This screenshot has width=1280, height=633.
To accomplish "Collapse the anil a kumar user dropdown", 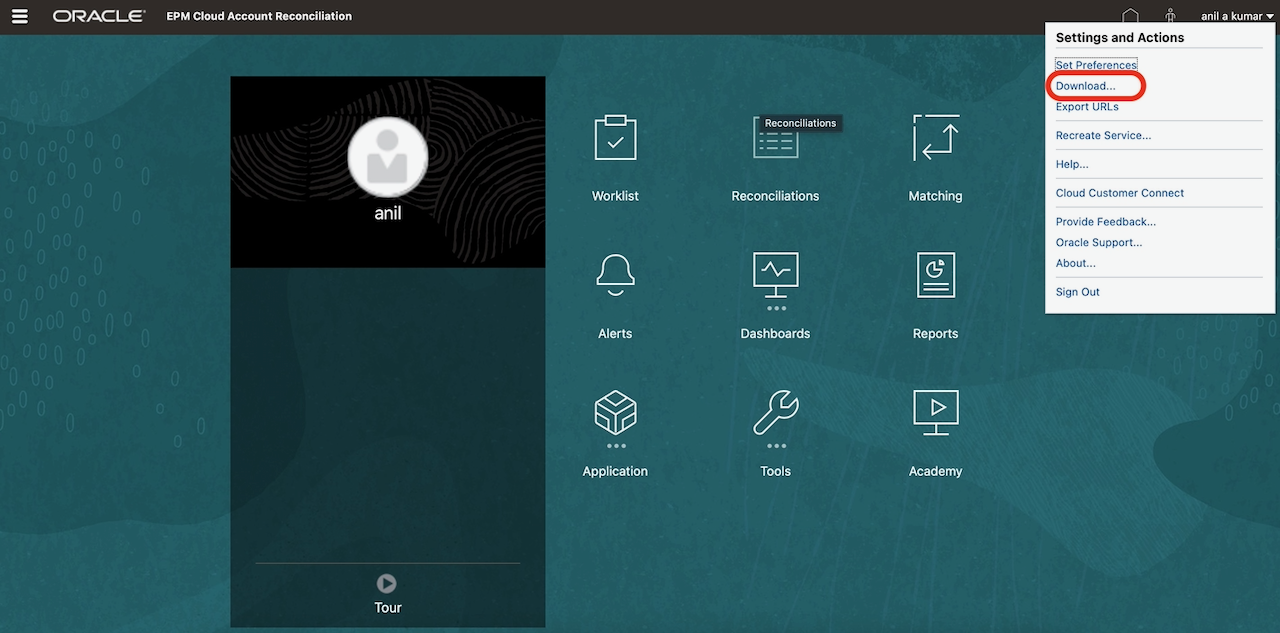I will tap(1237, 16).
